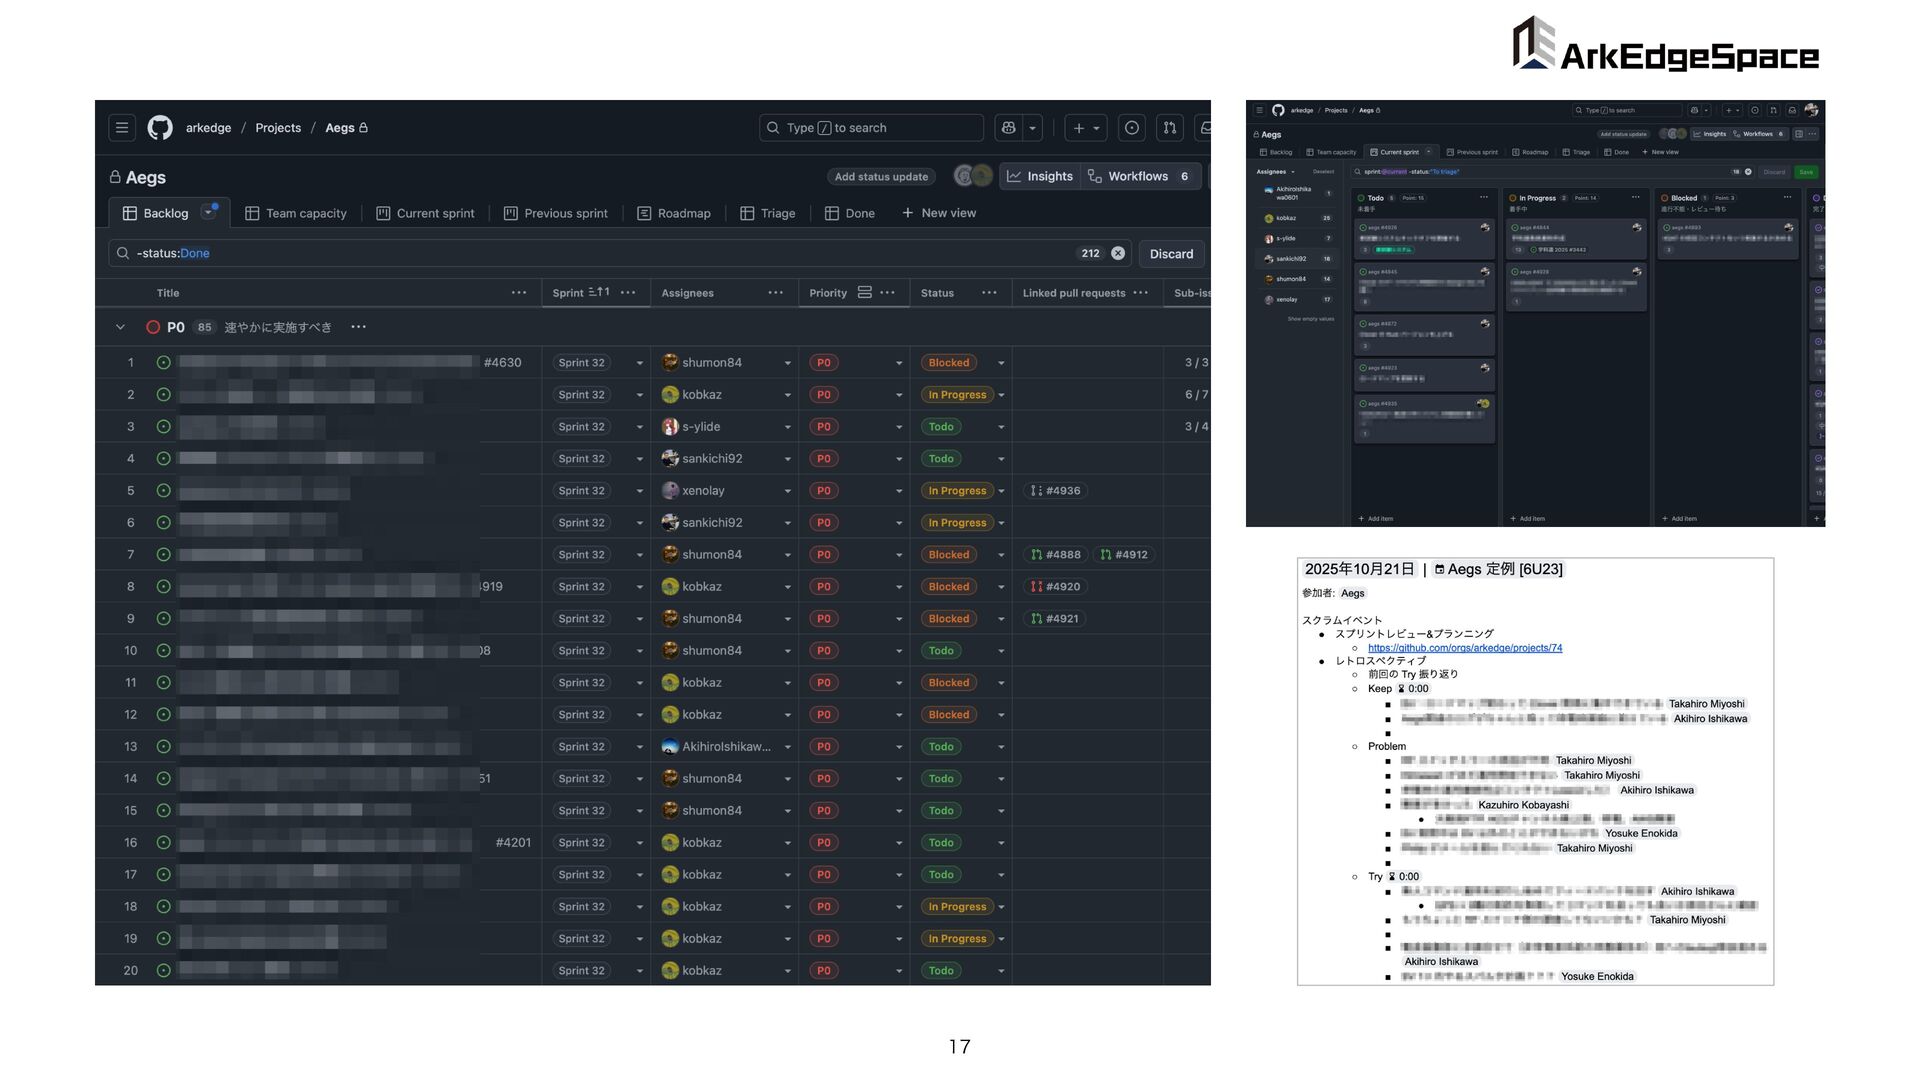Open the create new plus dropdown
This screenshot has width=1920, height=1080.
(x=1085, y=128)
